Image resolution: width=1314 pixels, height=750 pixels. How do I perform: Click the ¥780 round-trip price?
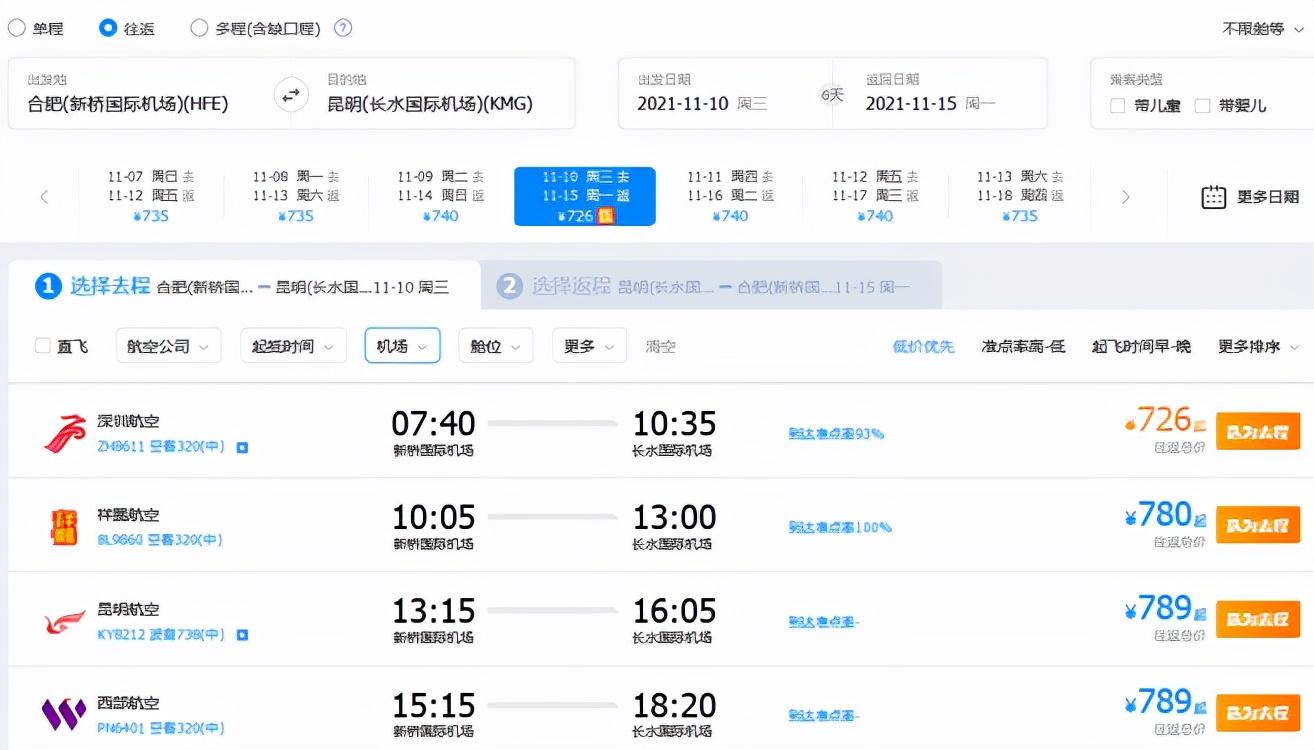click(x=1166, y=515)
